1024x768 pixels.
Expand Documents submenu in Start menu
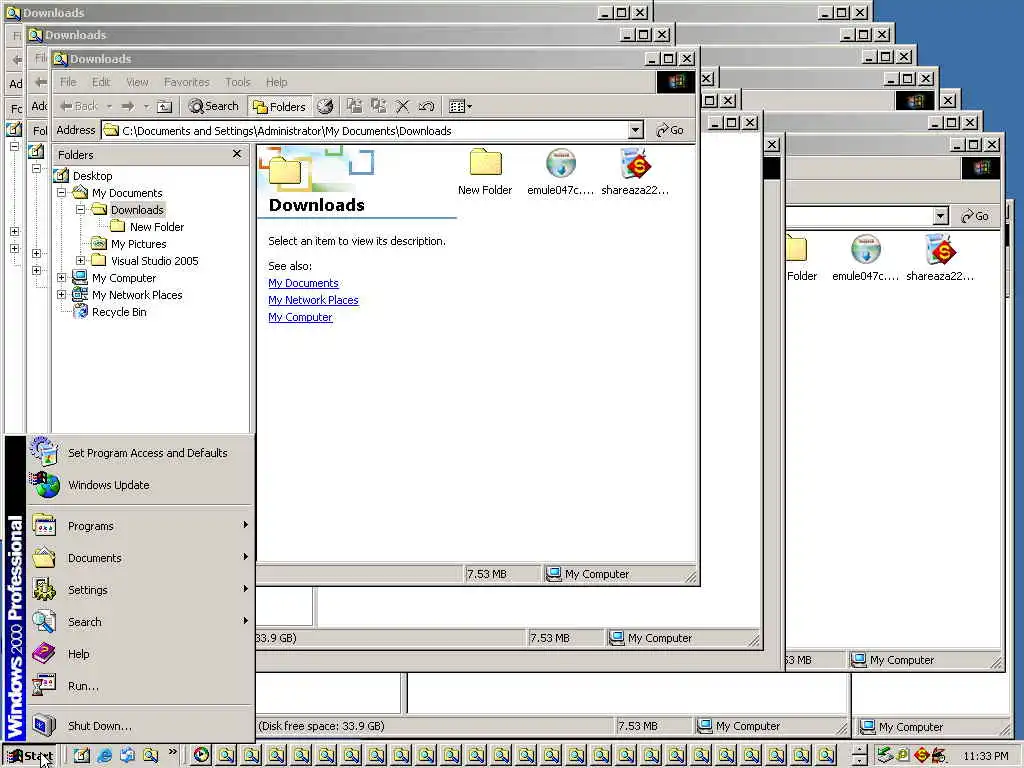tap(140, 558)
